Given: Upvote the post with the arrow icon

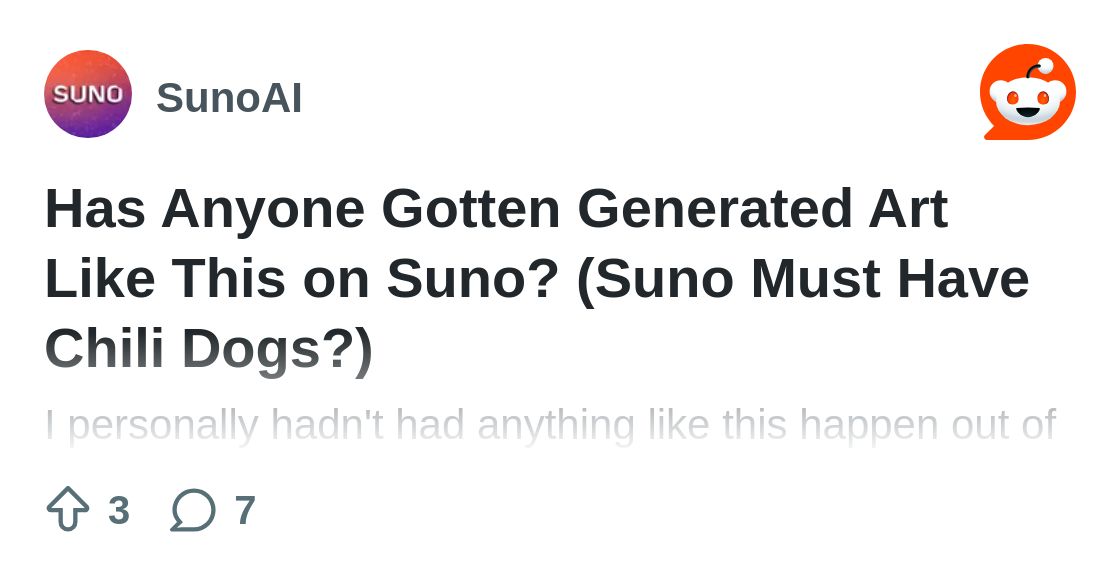Looking at the screenshot, I should tap(68, 508).
